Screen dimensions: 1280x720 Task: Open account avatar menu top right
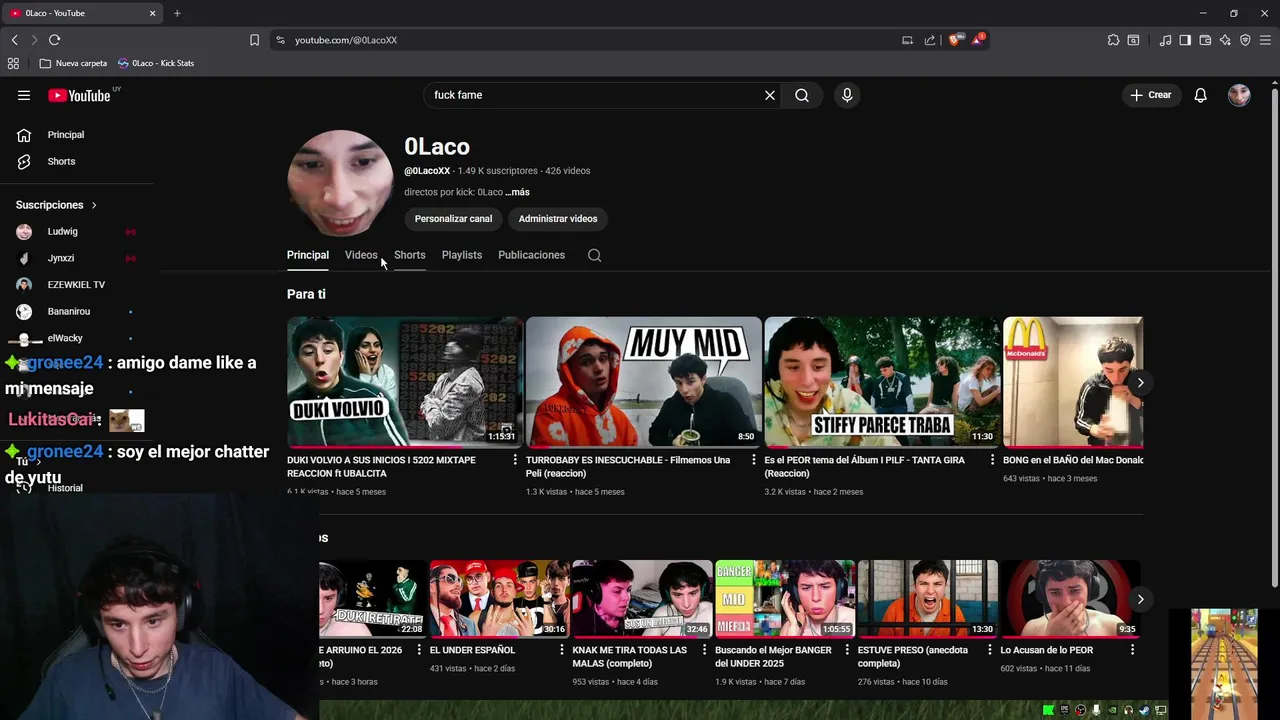pyautogui.click(x=1239, y=95)
